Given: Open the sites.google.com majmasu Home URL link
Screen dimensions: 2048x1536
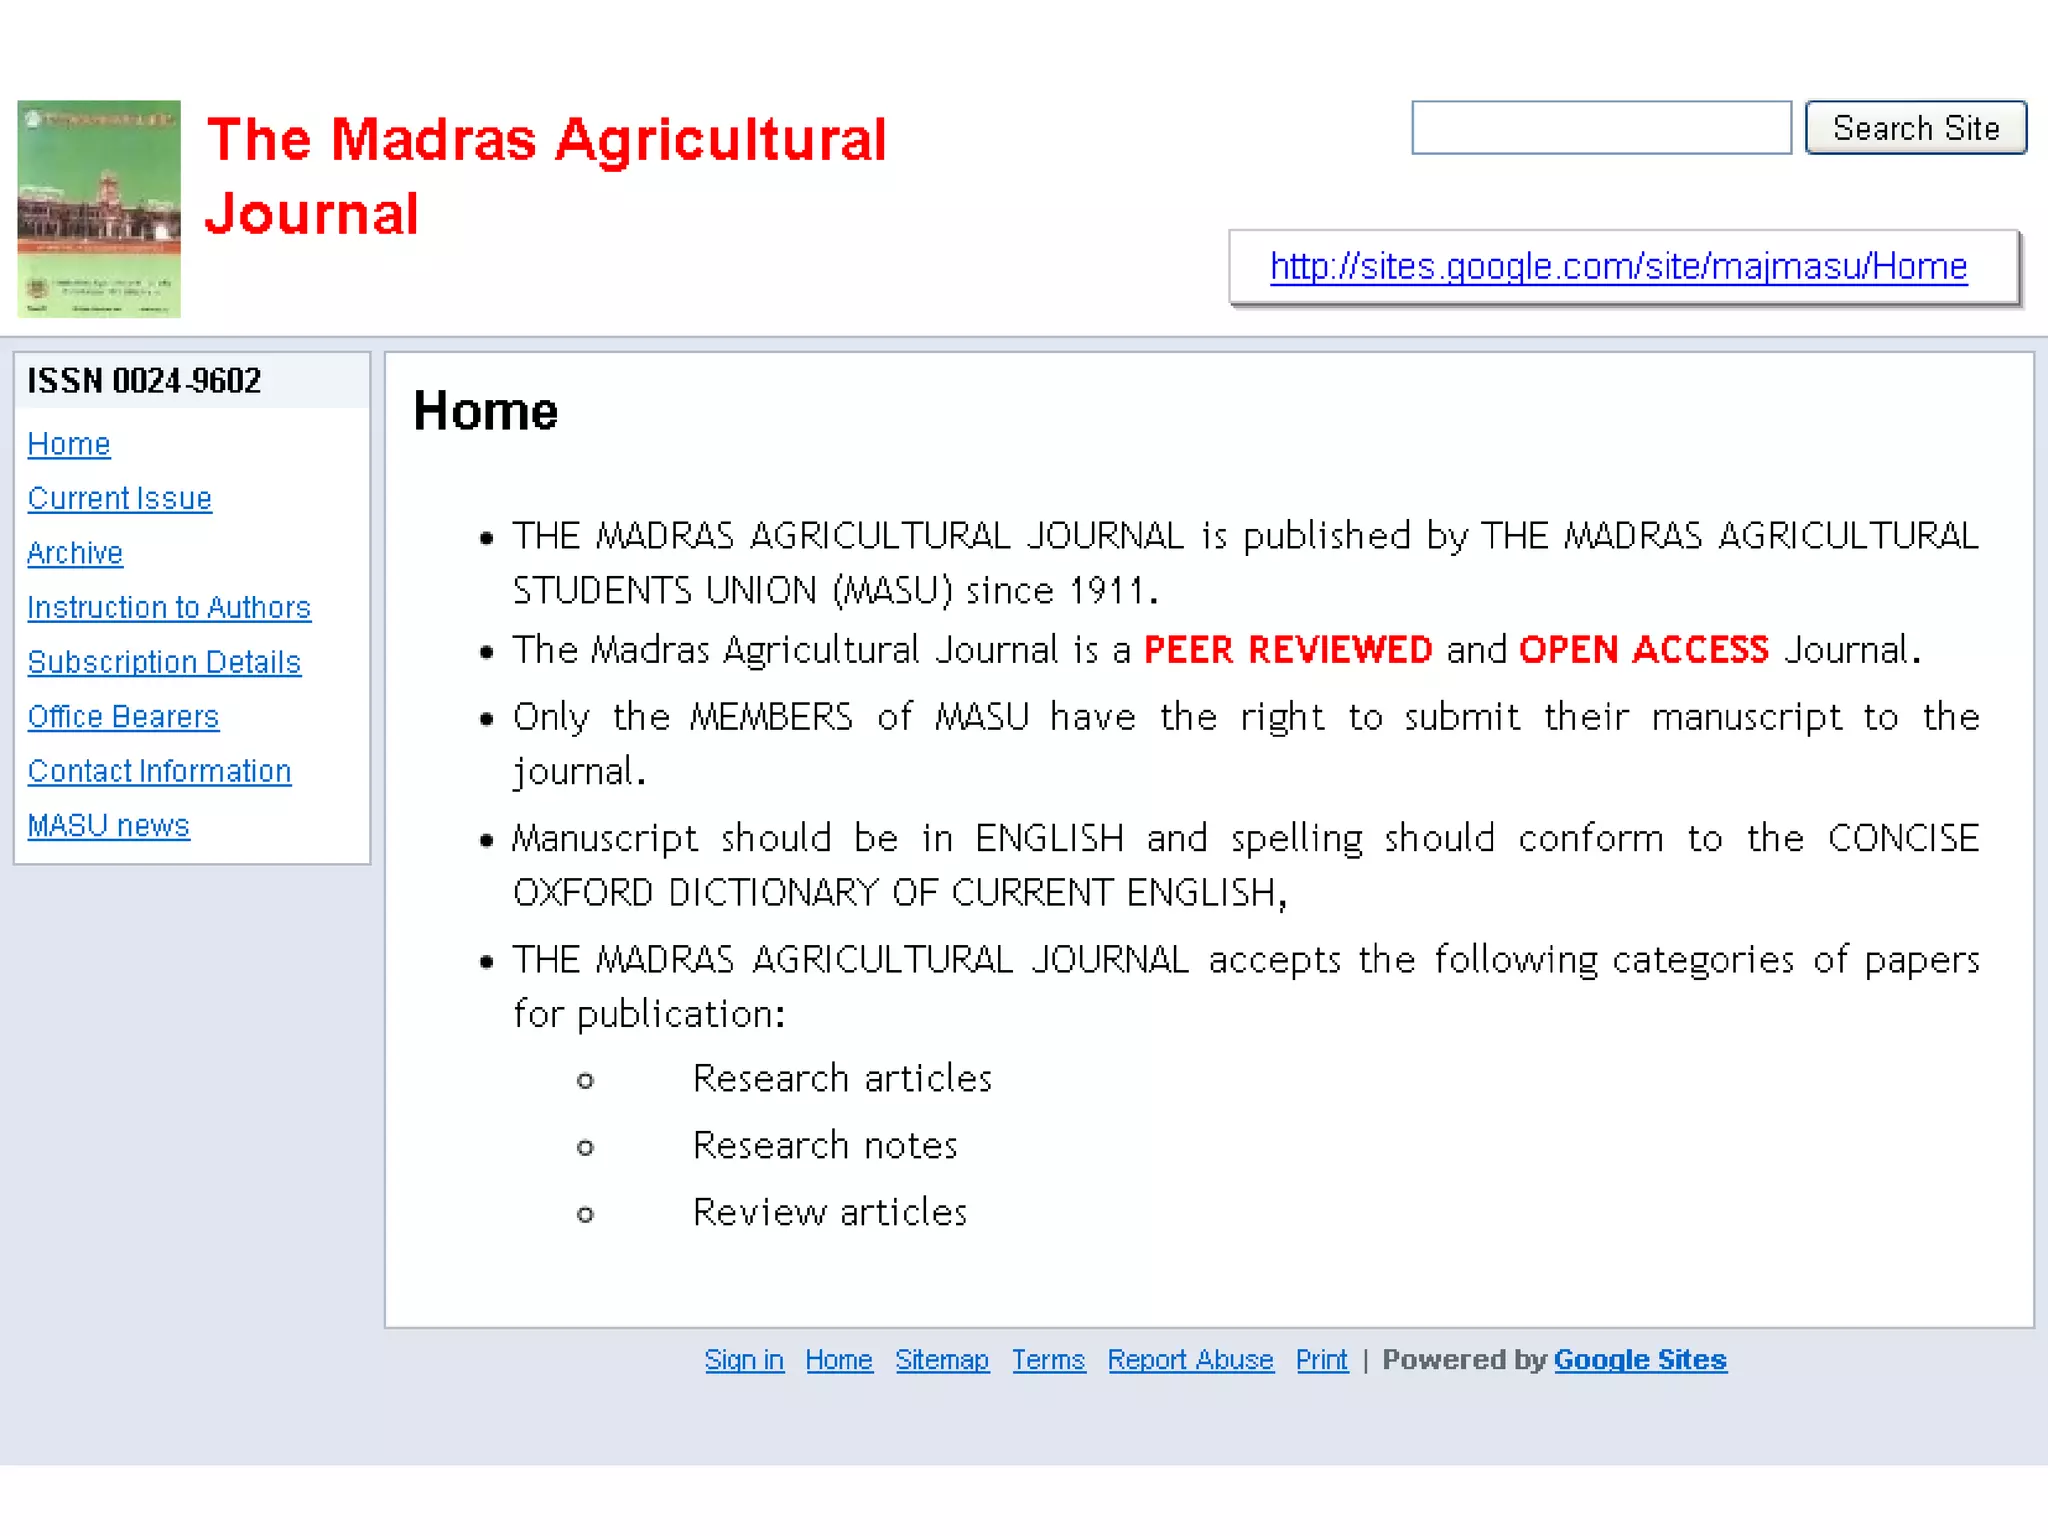Looking at the screenshot, I should (x=1618, y=267).
